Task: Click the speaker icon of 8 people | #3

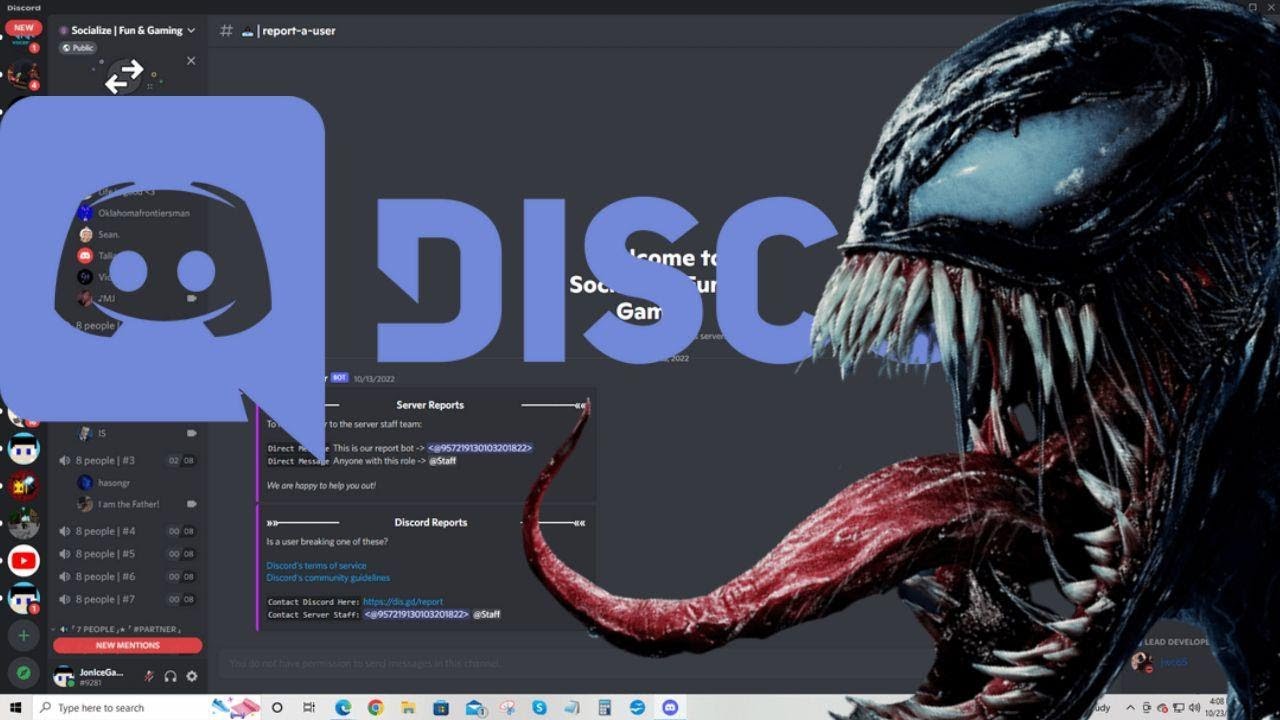Action: point(64,461)
